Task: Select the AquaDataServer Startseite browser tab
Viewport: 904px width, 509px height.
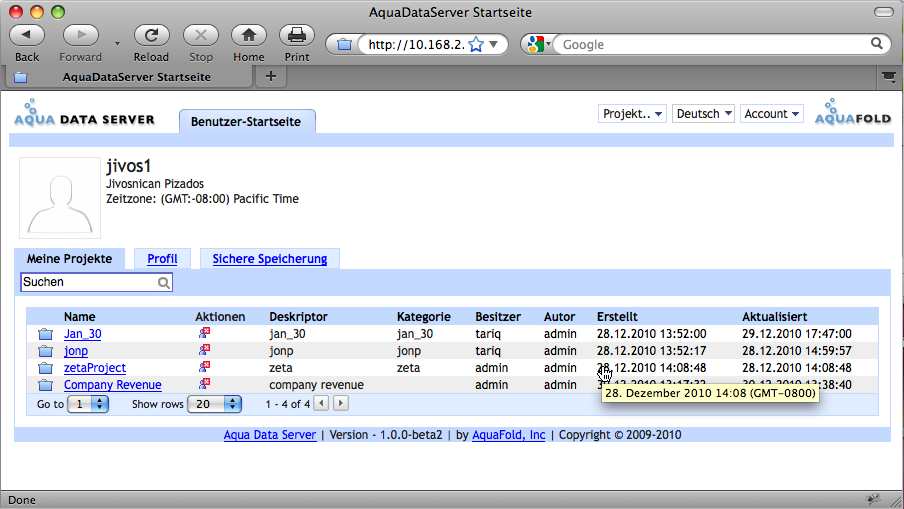Action: pyautogui.click(x=130, y=77)
